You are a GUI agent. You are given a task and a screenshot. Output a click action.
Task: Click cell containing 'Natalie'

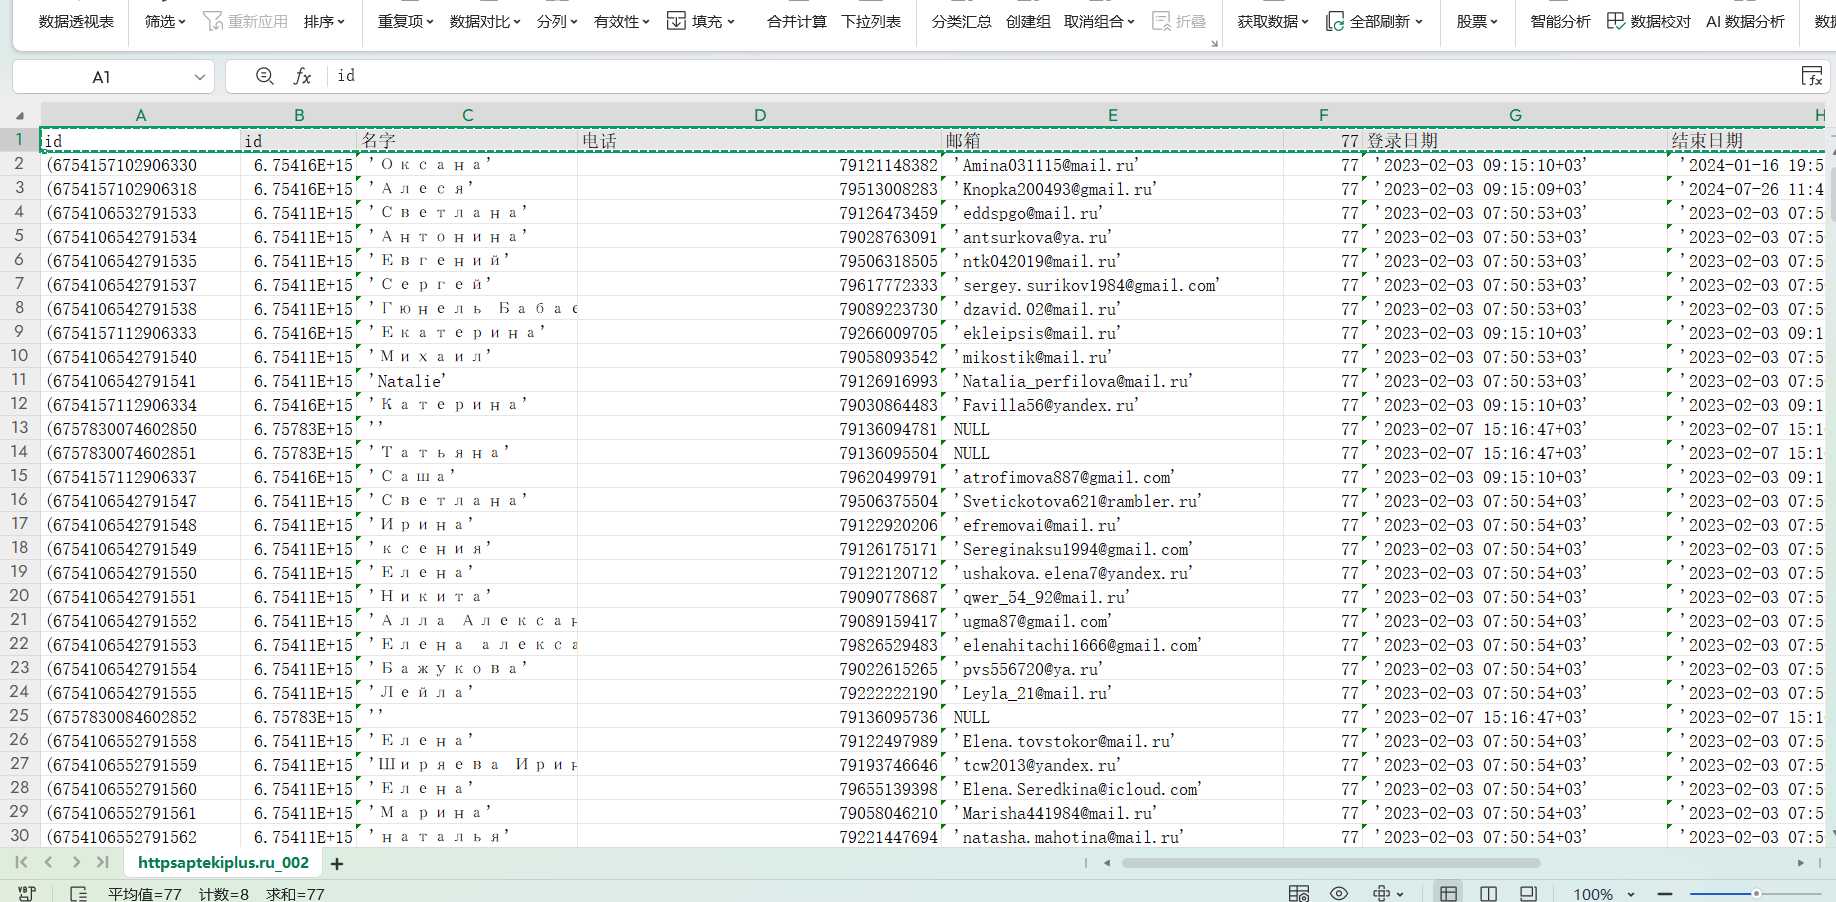pos(467,381)
